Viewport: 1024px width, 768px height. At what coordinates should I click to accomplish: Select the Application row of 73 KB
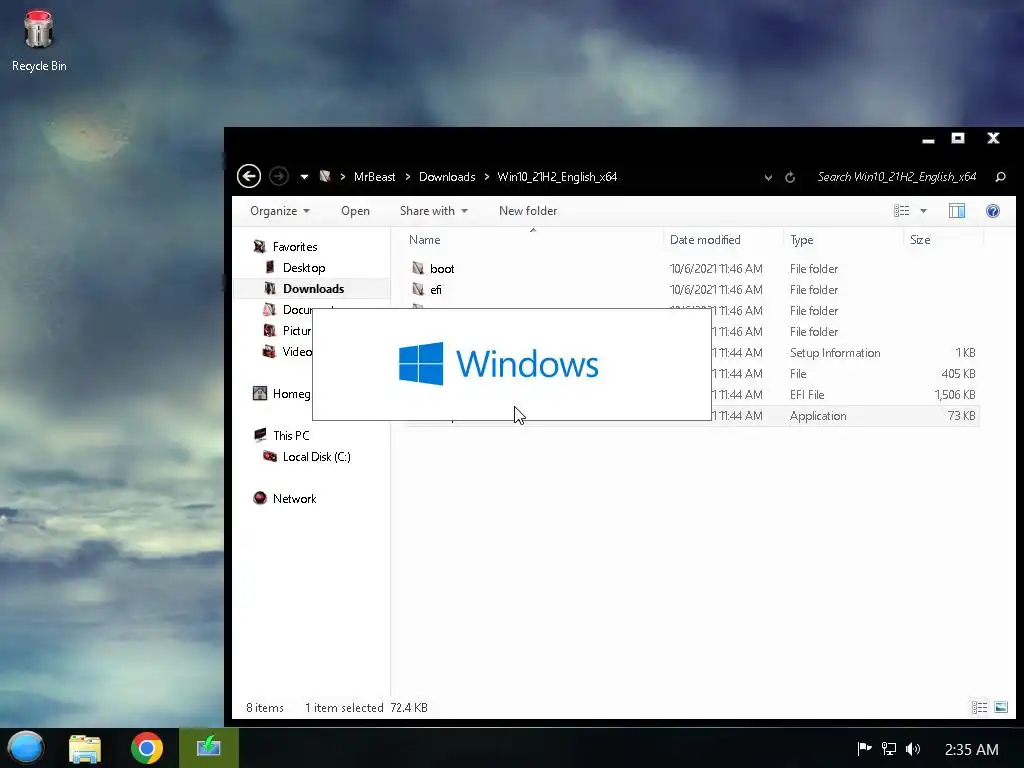[x=845, y=416]
